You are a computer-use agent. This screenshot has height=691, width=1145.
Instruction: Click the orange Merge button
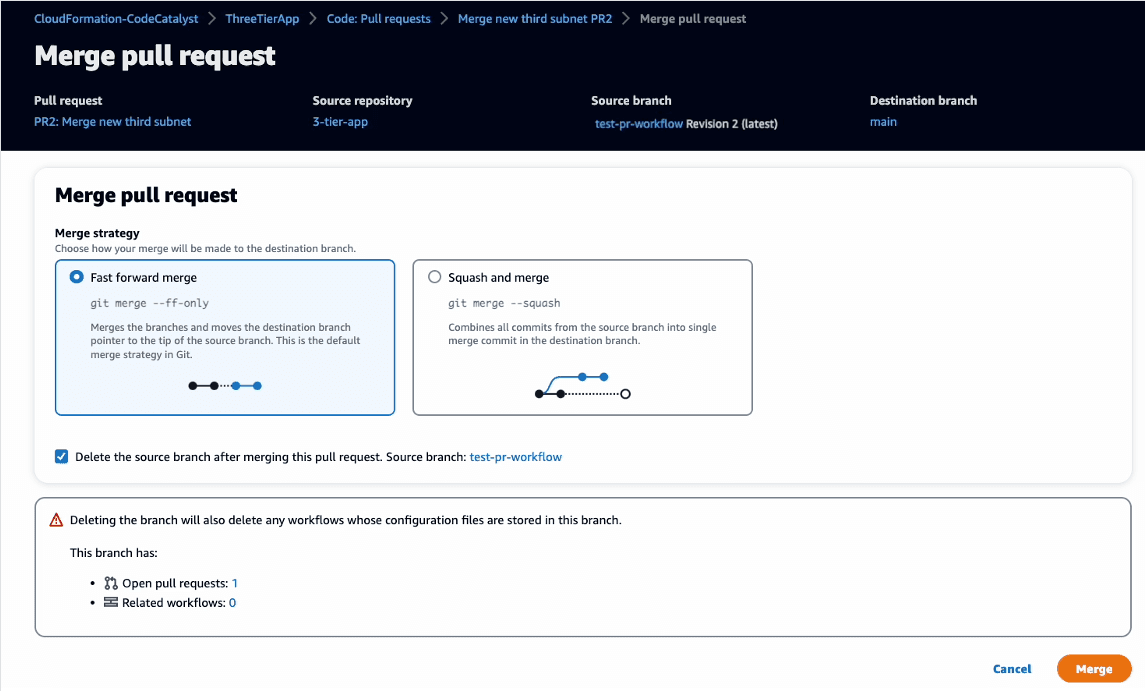click(x=1094, y=668)
